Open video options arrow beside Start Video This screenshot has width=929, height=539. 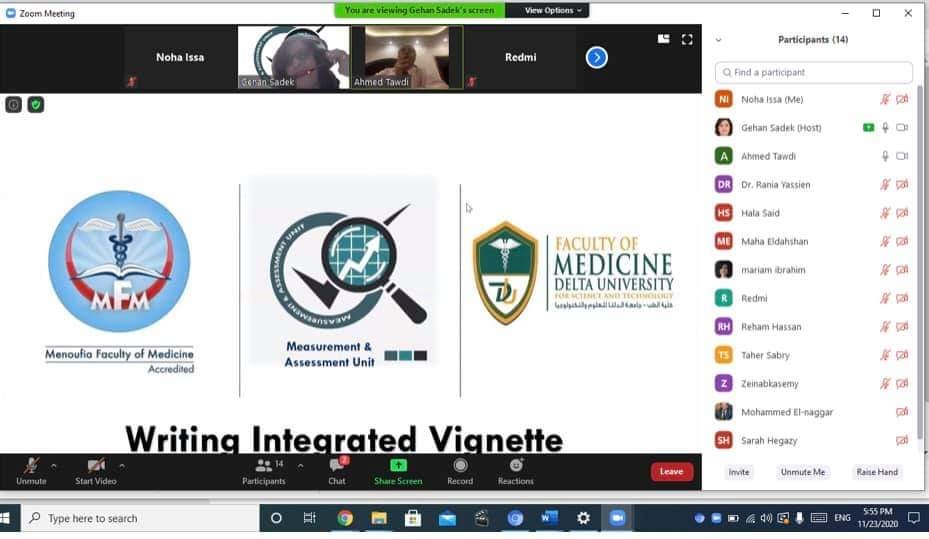pos(122,466)
